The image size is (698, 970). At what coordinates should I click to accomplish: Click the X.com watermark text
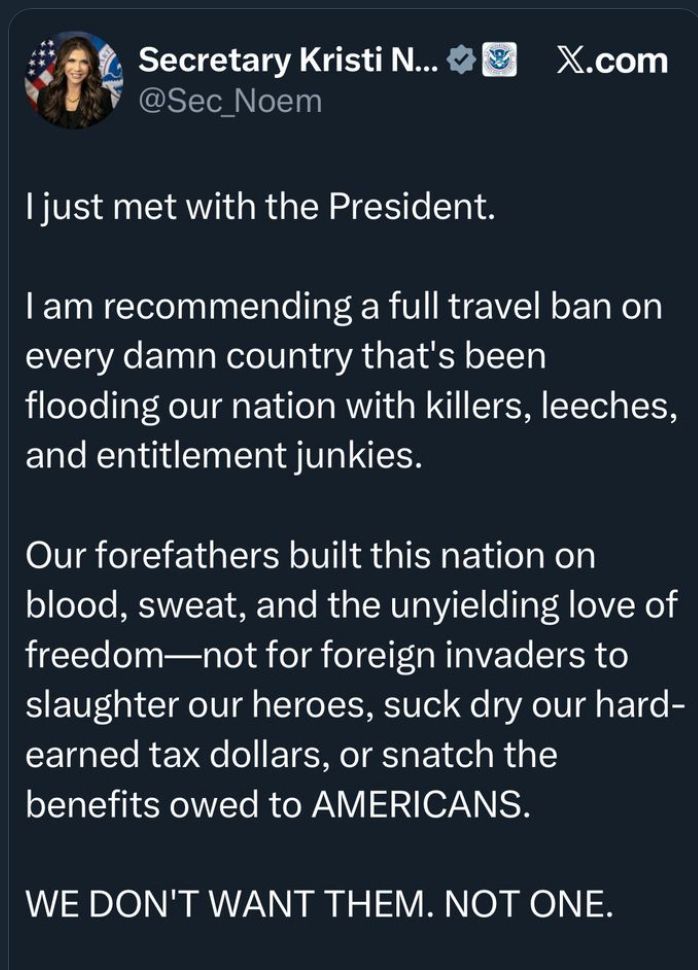click(612, 61)
